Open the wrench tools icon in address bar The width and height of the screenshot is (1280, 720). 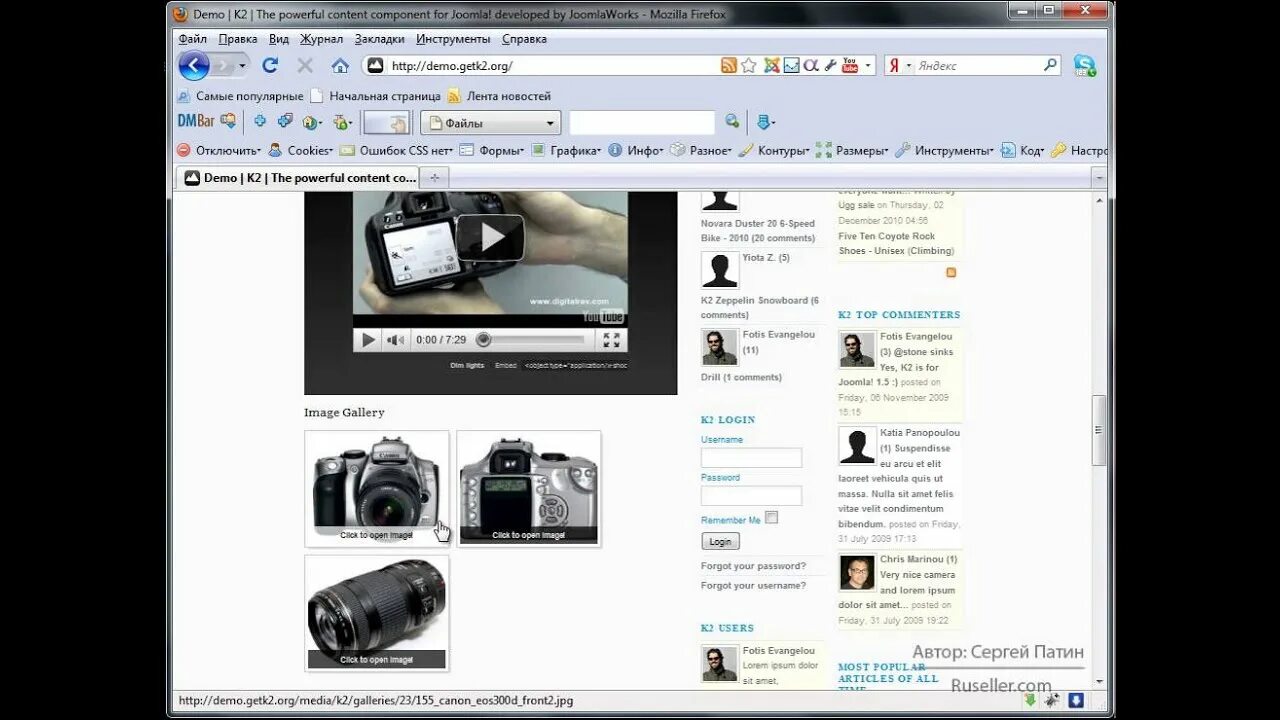[x=830, y=66]
